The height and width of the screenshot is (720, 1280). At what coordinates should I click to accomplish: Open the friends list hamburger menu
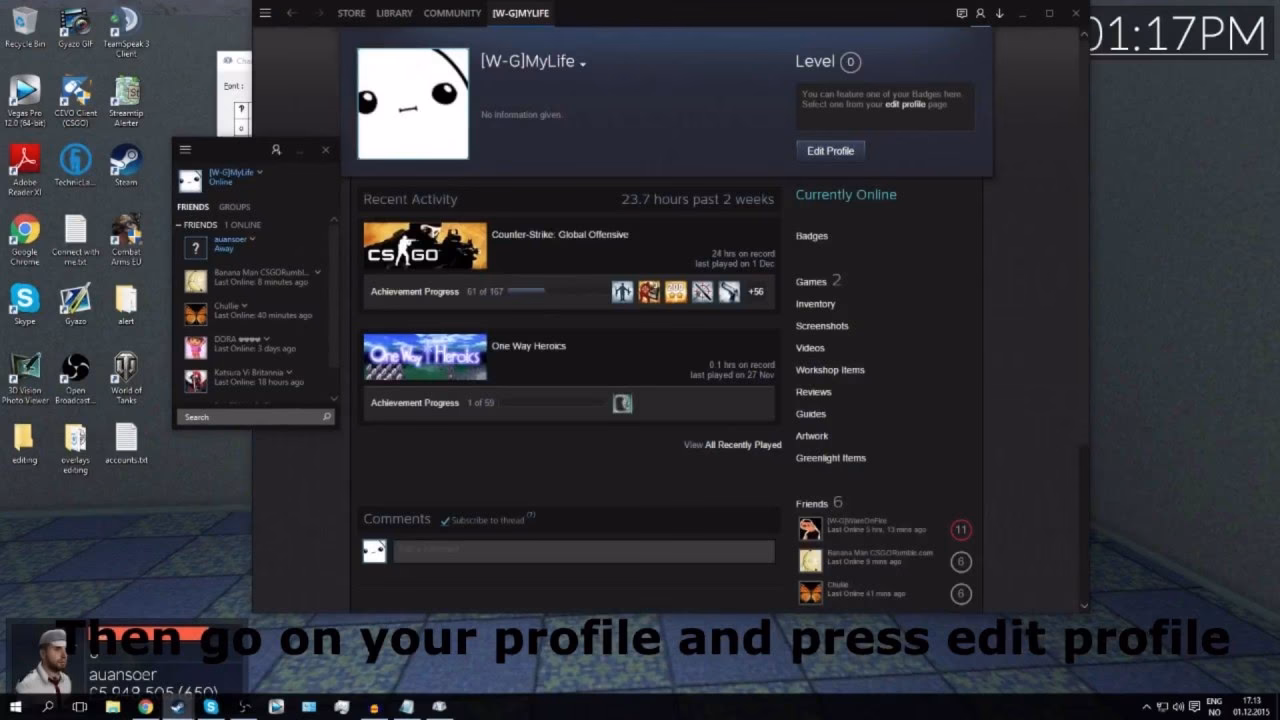pos(185,149)
